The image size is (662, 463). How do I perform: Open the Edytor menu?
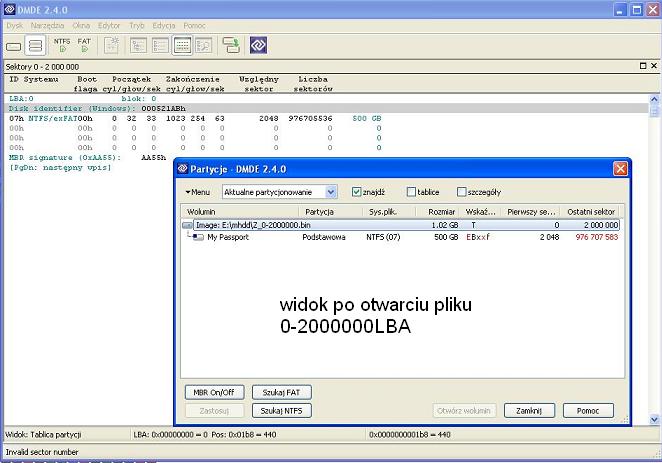[109, 26]
